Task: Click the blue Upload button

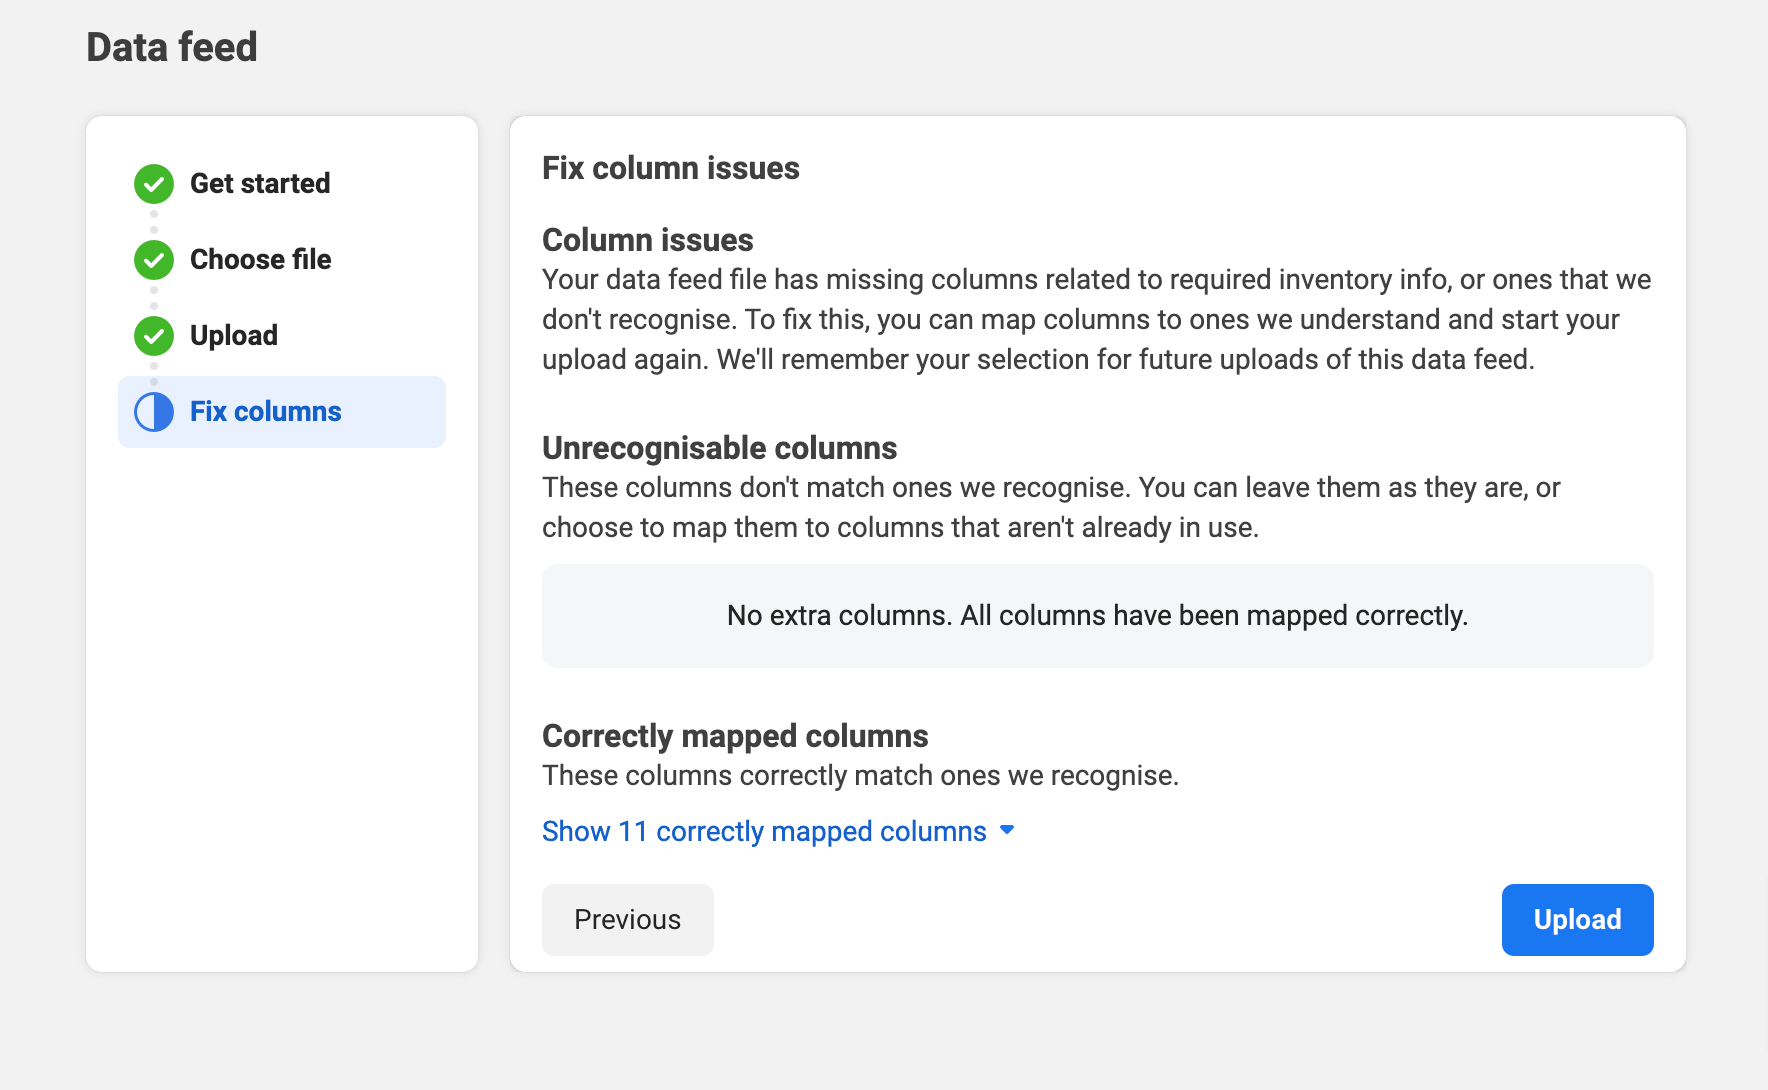Action: coord(1578,920)
